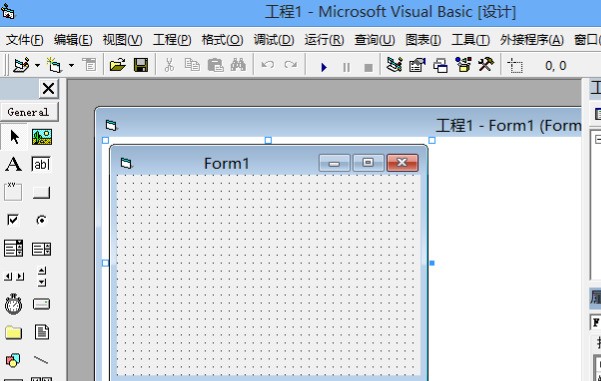Image resolution: width=601 pixels, height=381 pixels.
Task: Open the Project Explorer toolbar icon
Action: (394, 65)
